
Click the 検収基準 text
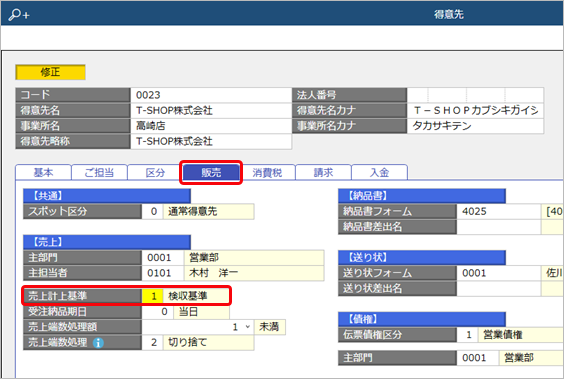(x=187, y=296)
